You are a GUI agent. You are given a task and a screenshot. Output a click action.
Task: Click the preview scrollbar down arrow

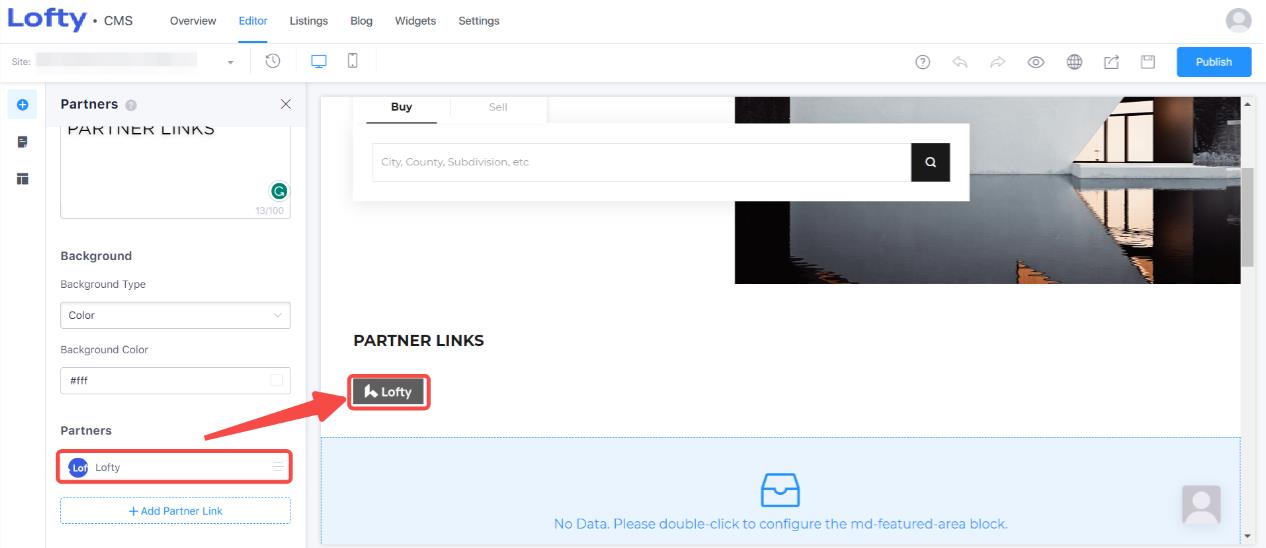tap(1247, 537)
